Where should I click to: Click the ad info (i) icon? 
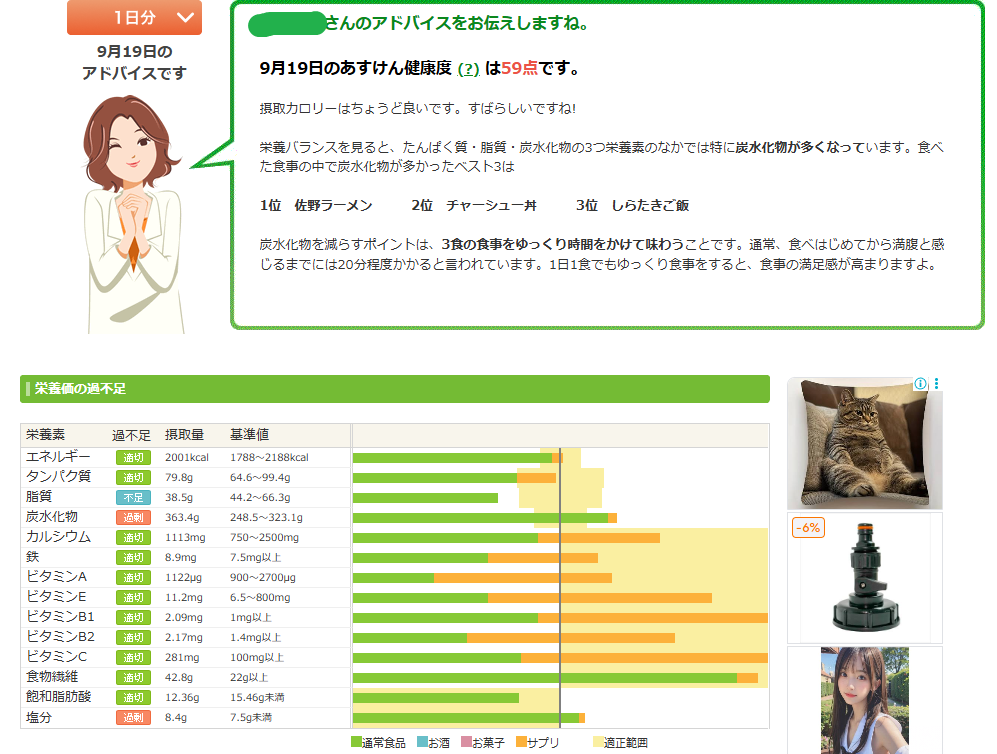point(920,384)
